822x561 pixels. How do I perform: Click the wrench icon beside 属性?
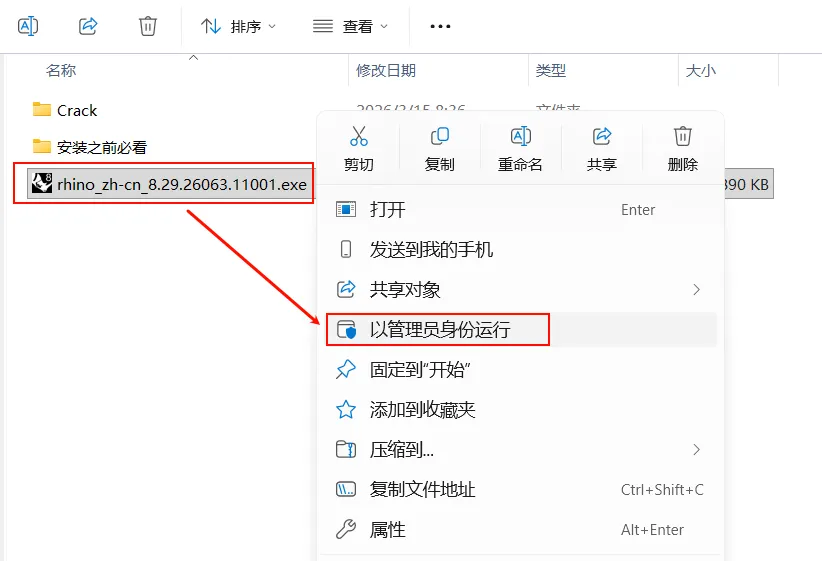346,530
